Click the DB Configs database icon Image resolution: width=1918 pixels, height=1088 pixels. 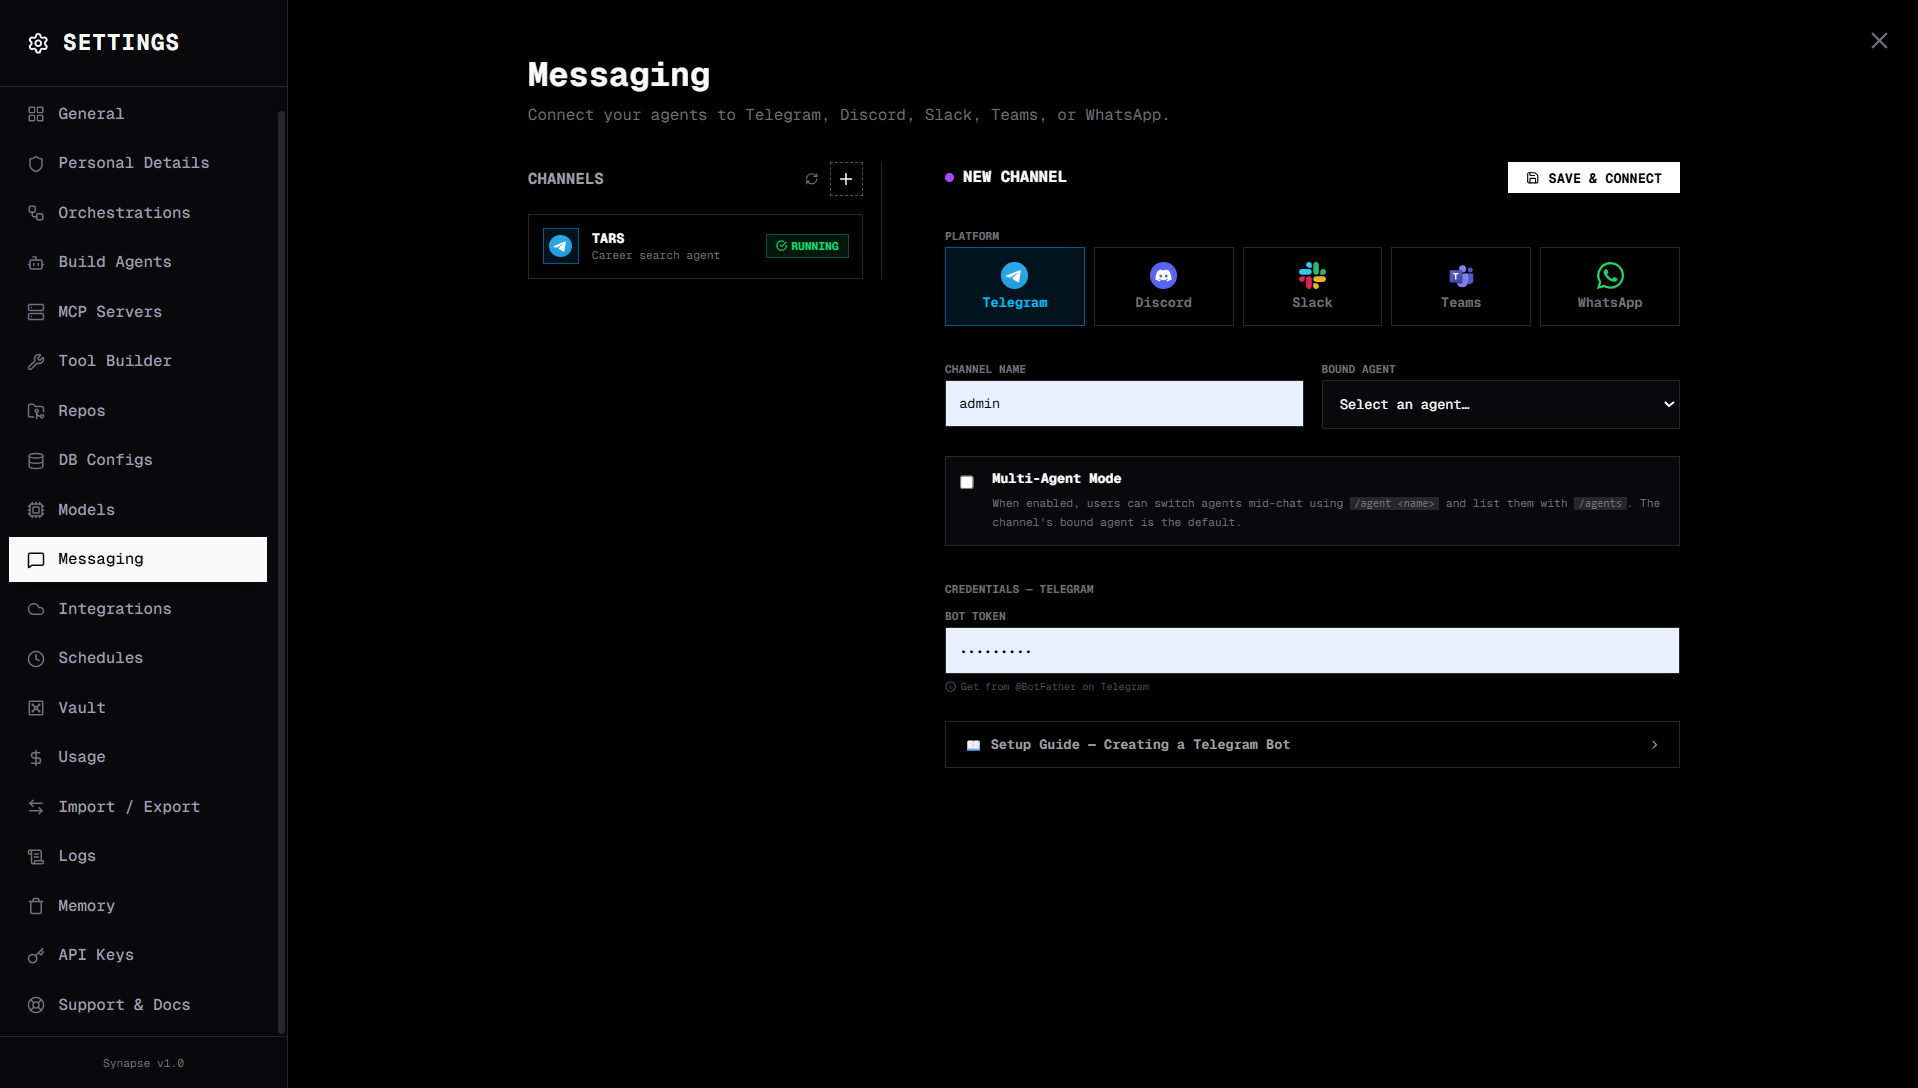36,461
